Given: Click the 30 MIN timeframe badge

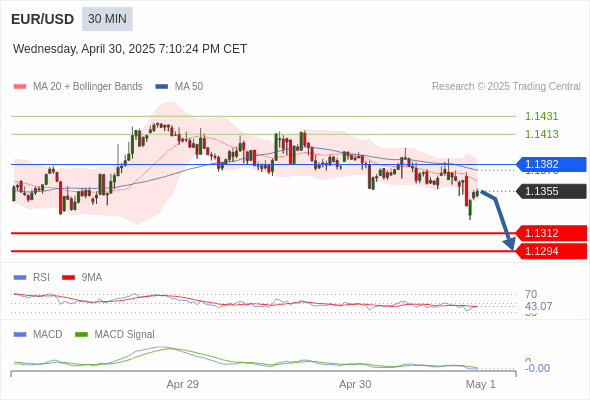Looking at the screenshot, I should 107,19.
